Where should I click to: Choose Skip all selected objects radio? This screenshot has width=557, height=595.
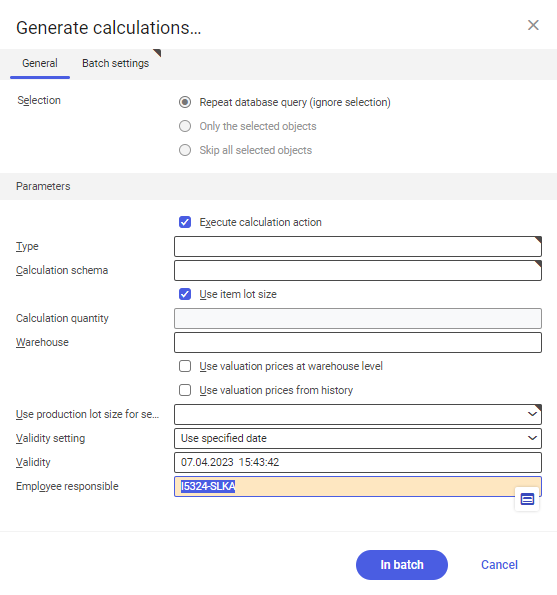[185, 150]
